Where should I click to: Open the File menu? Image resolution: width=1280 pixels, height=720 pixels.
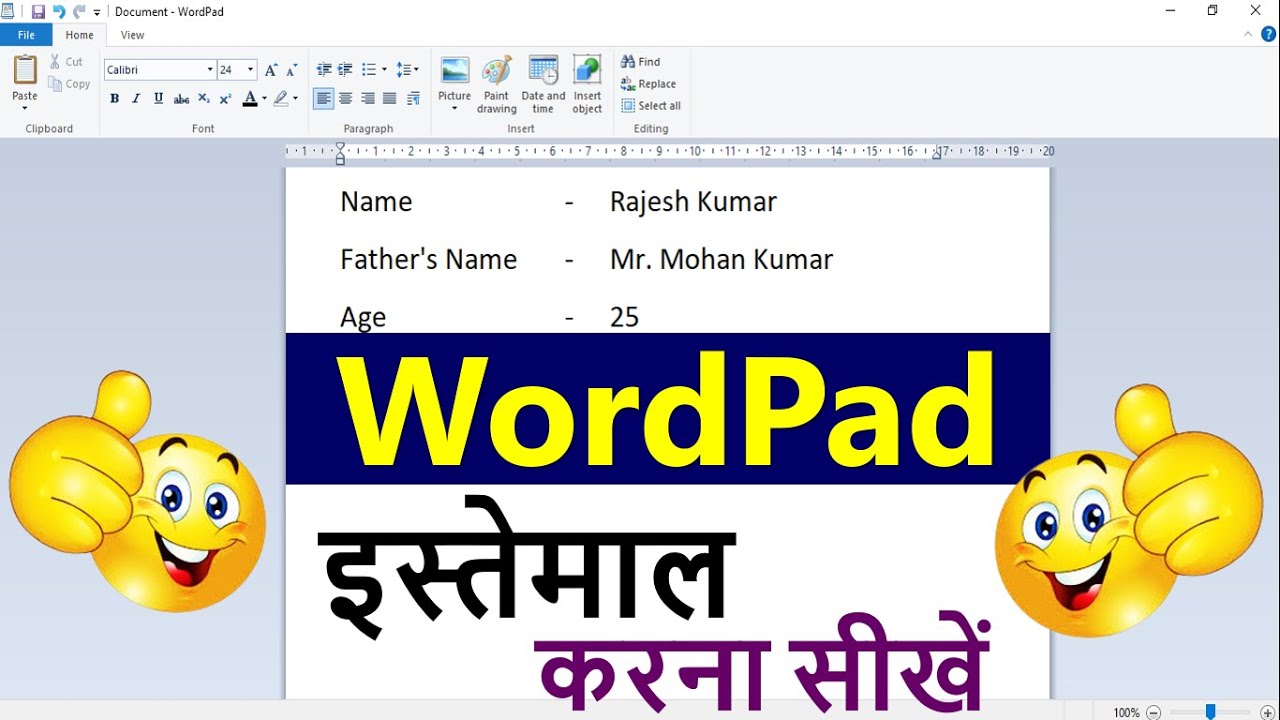[26, 35]
